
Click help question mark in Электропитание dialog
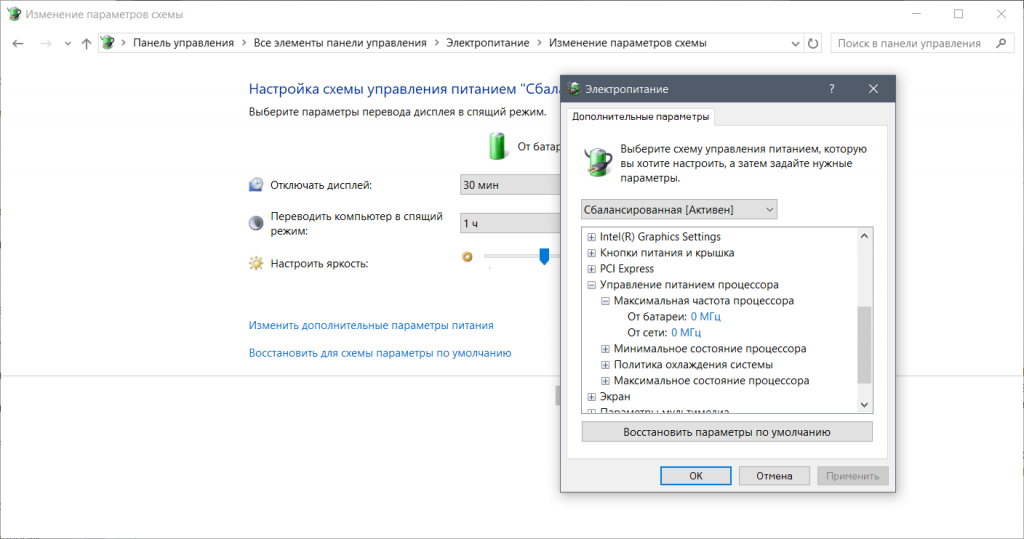(x=831, y=89)
